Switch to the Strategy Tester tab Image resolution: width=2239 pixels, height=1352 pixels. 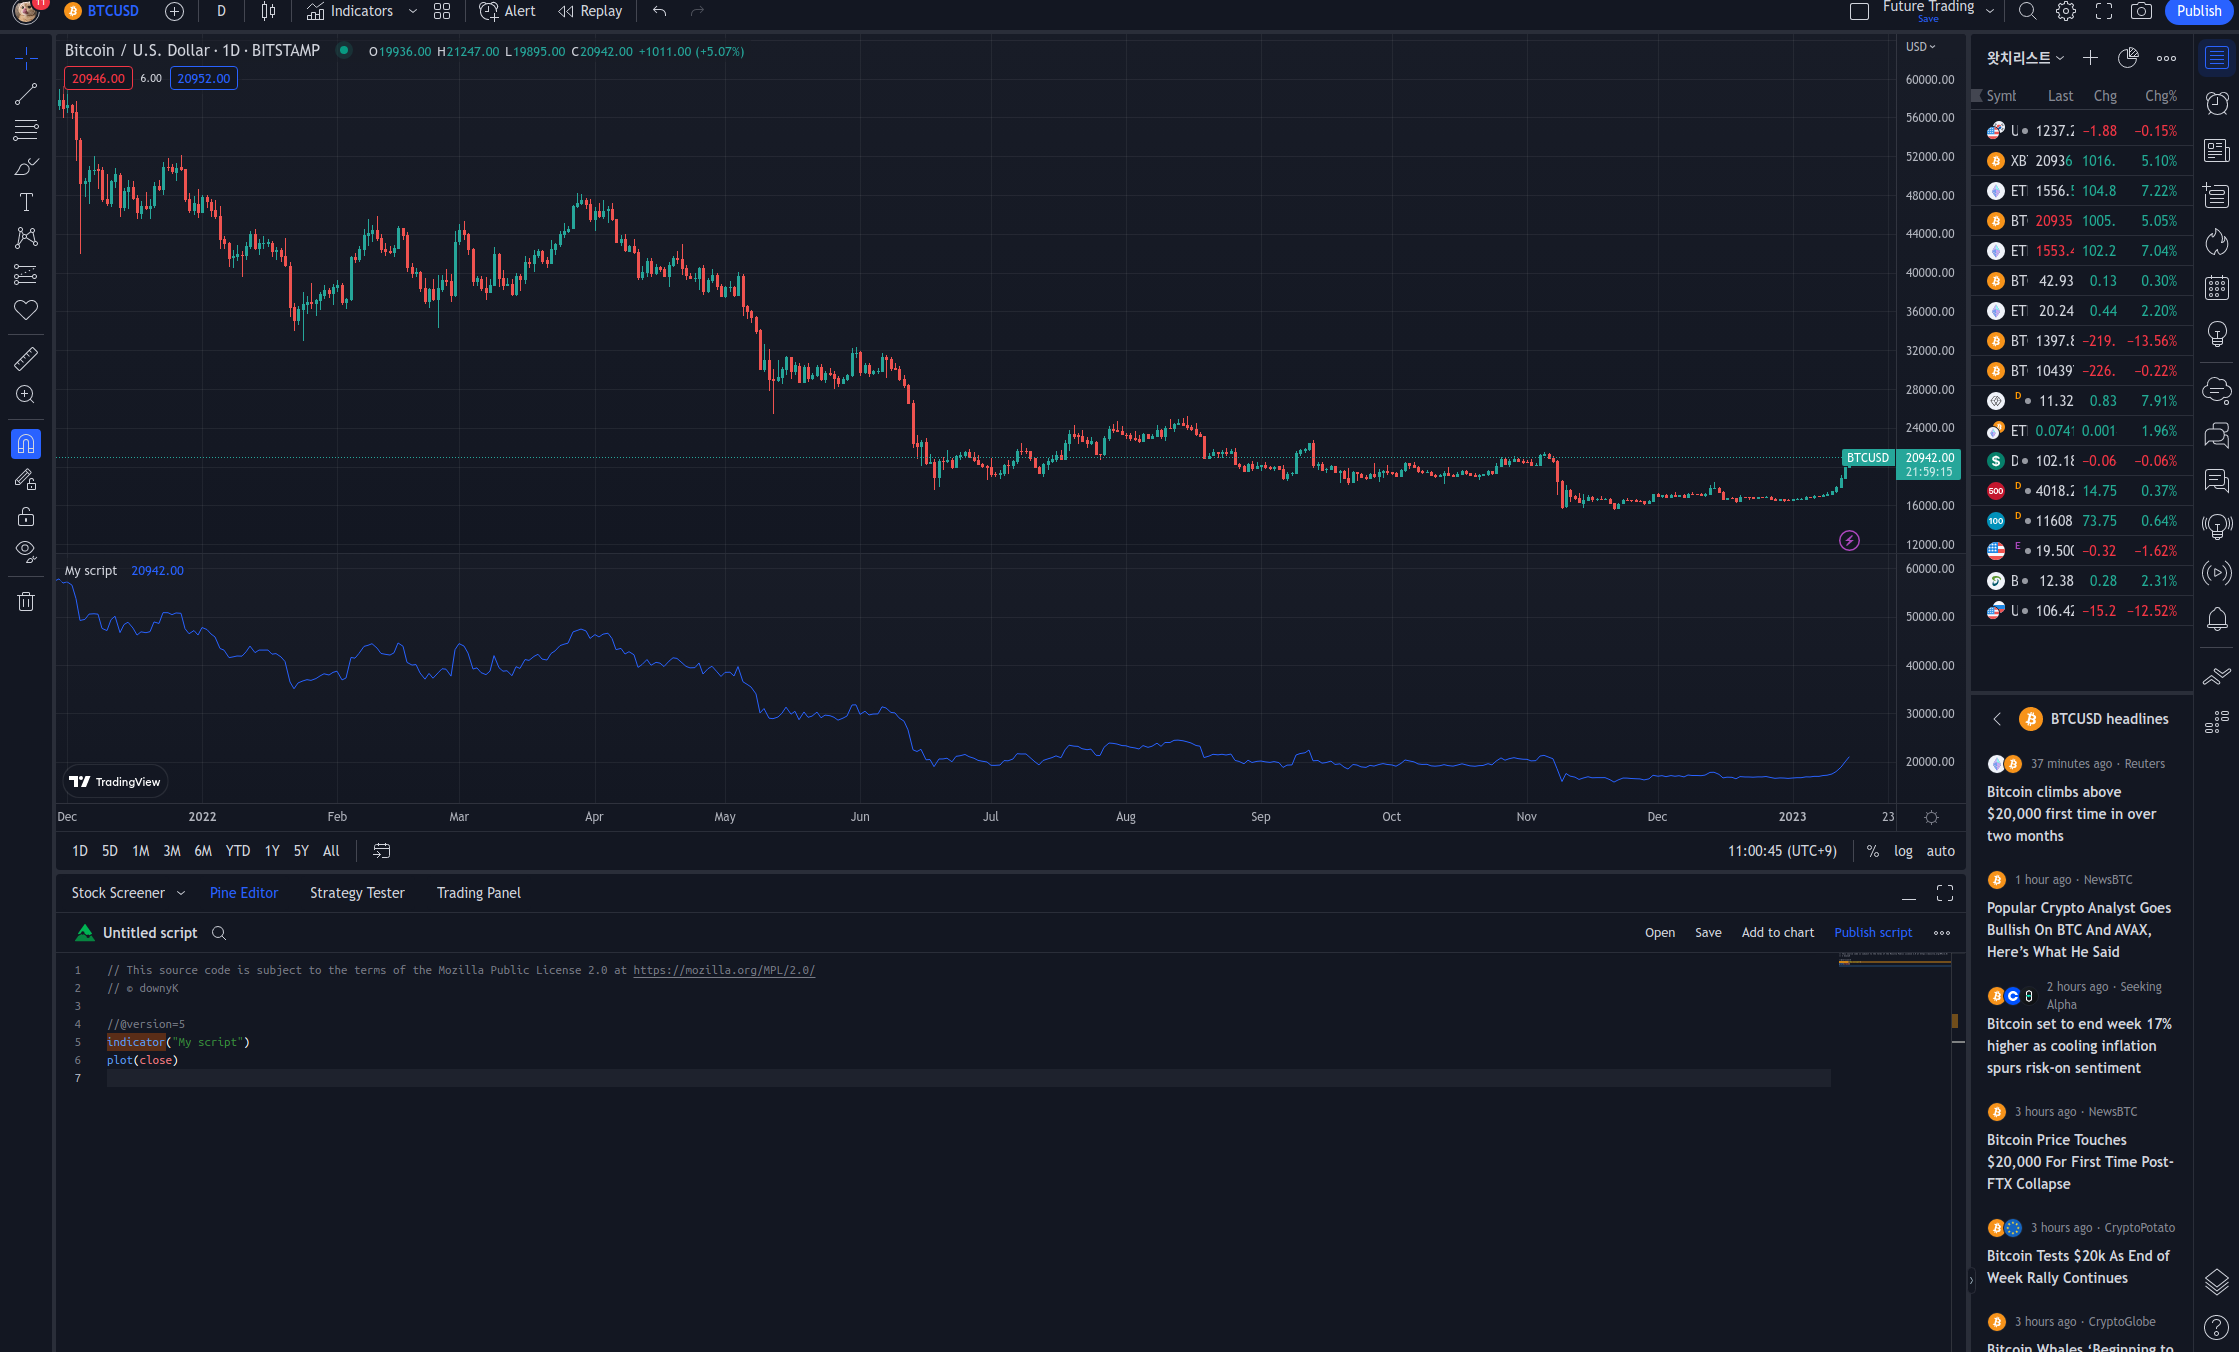point(357,893)
